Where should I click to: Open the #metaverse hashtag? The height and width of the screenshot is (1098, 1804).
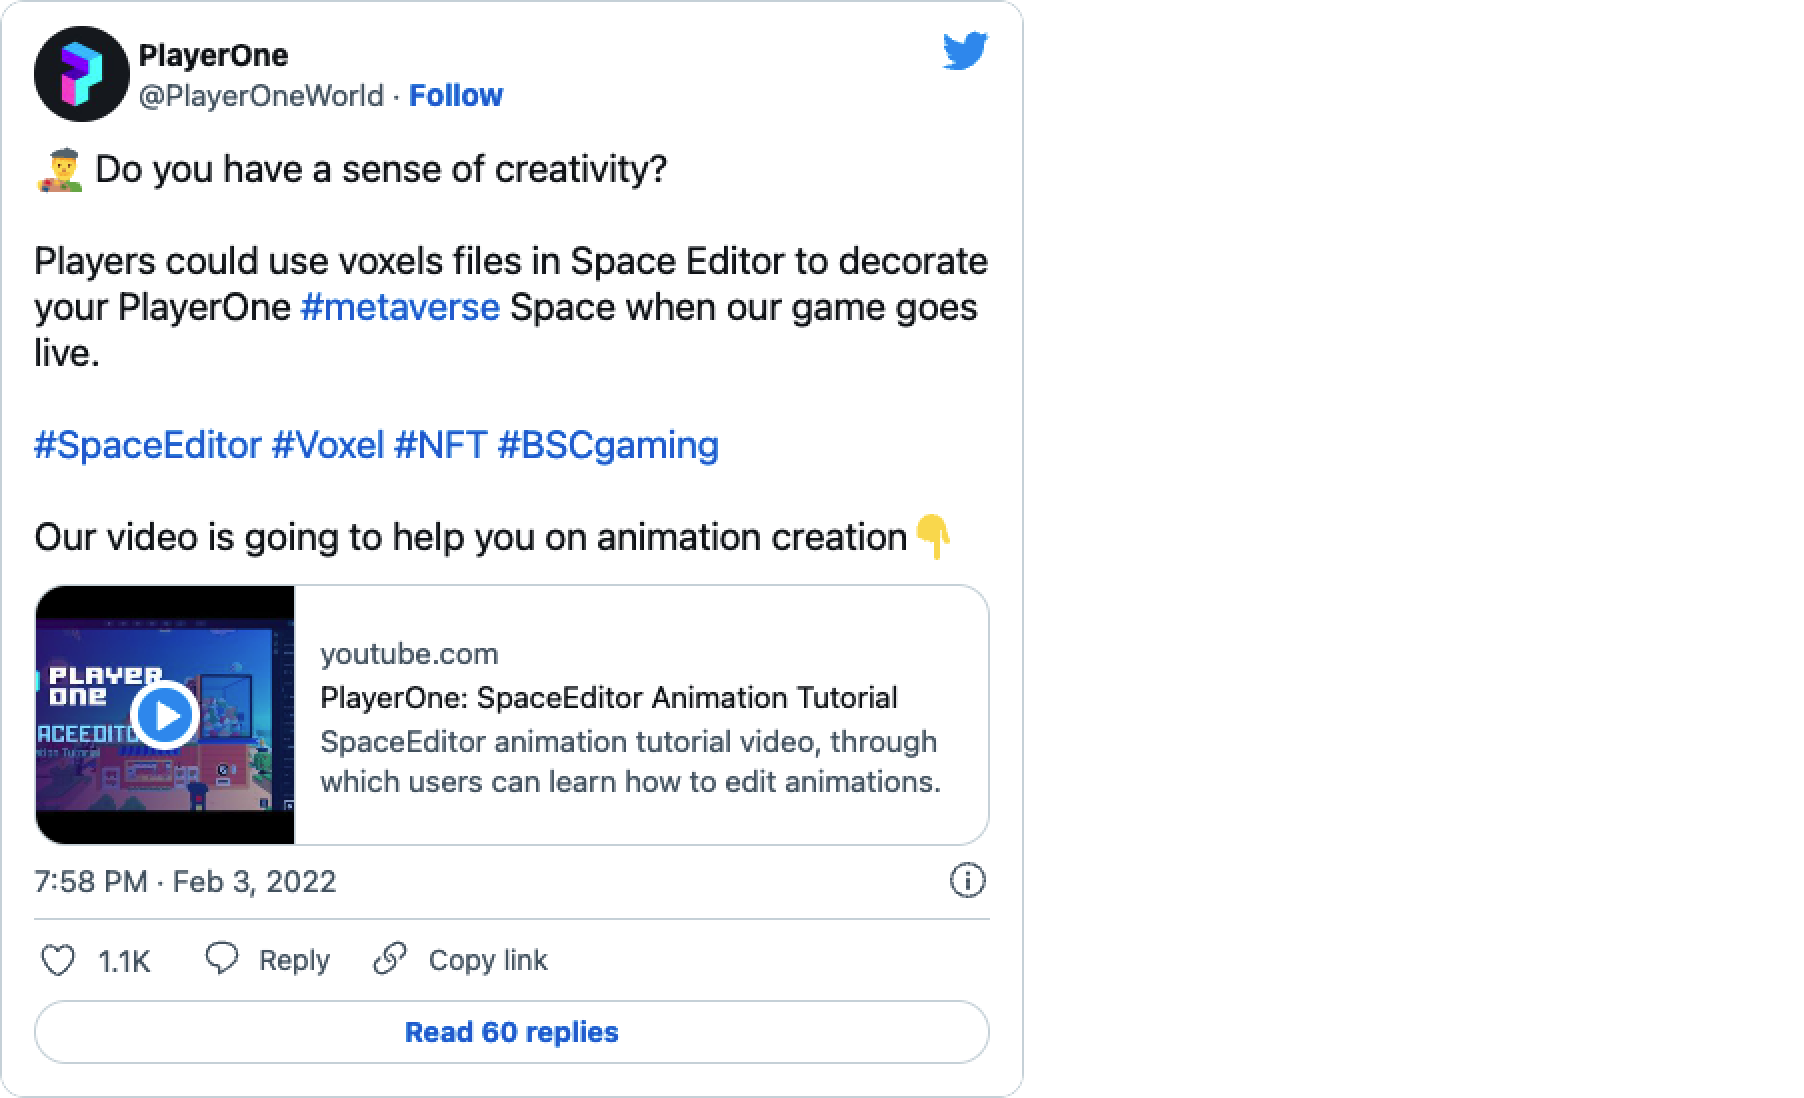pyautogui.click(x=400, y=307)
